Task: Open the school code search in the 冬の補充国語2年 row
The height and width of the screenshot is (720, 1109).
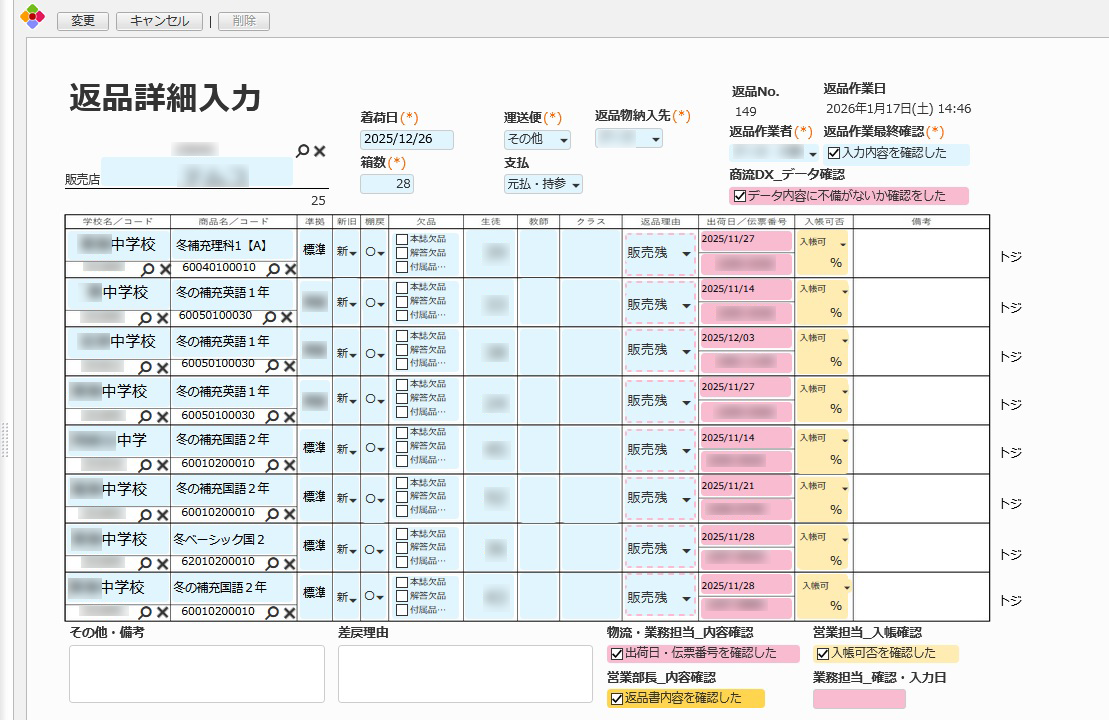Action: click(144, 462)
